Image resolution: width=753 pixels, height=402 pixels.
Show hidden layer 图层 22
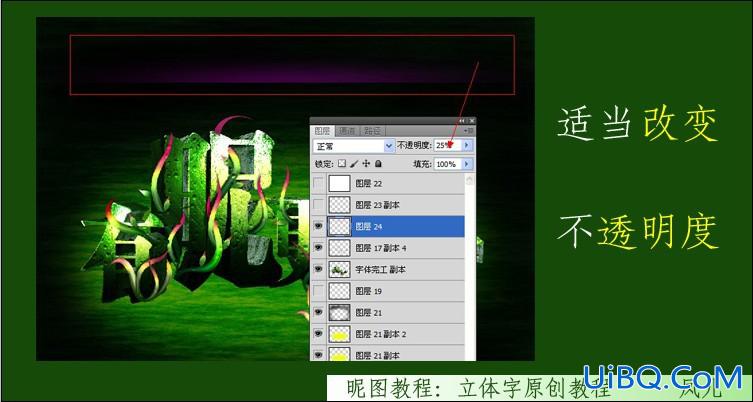click(318, 183)
